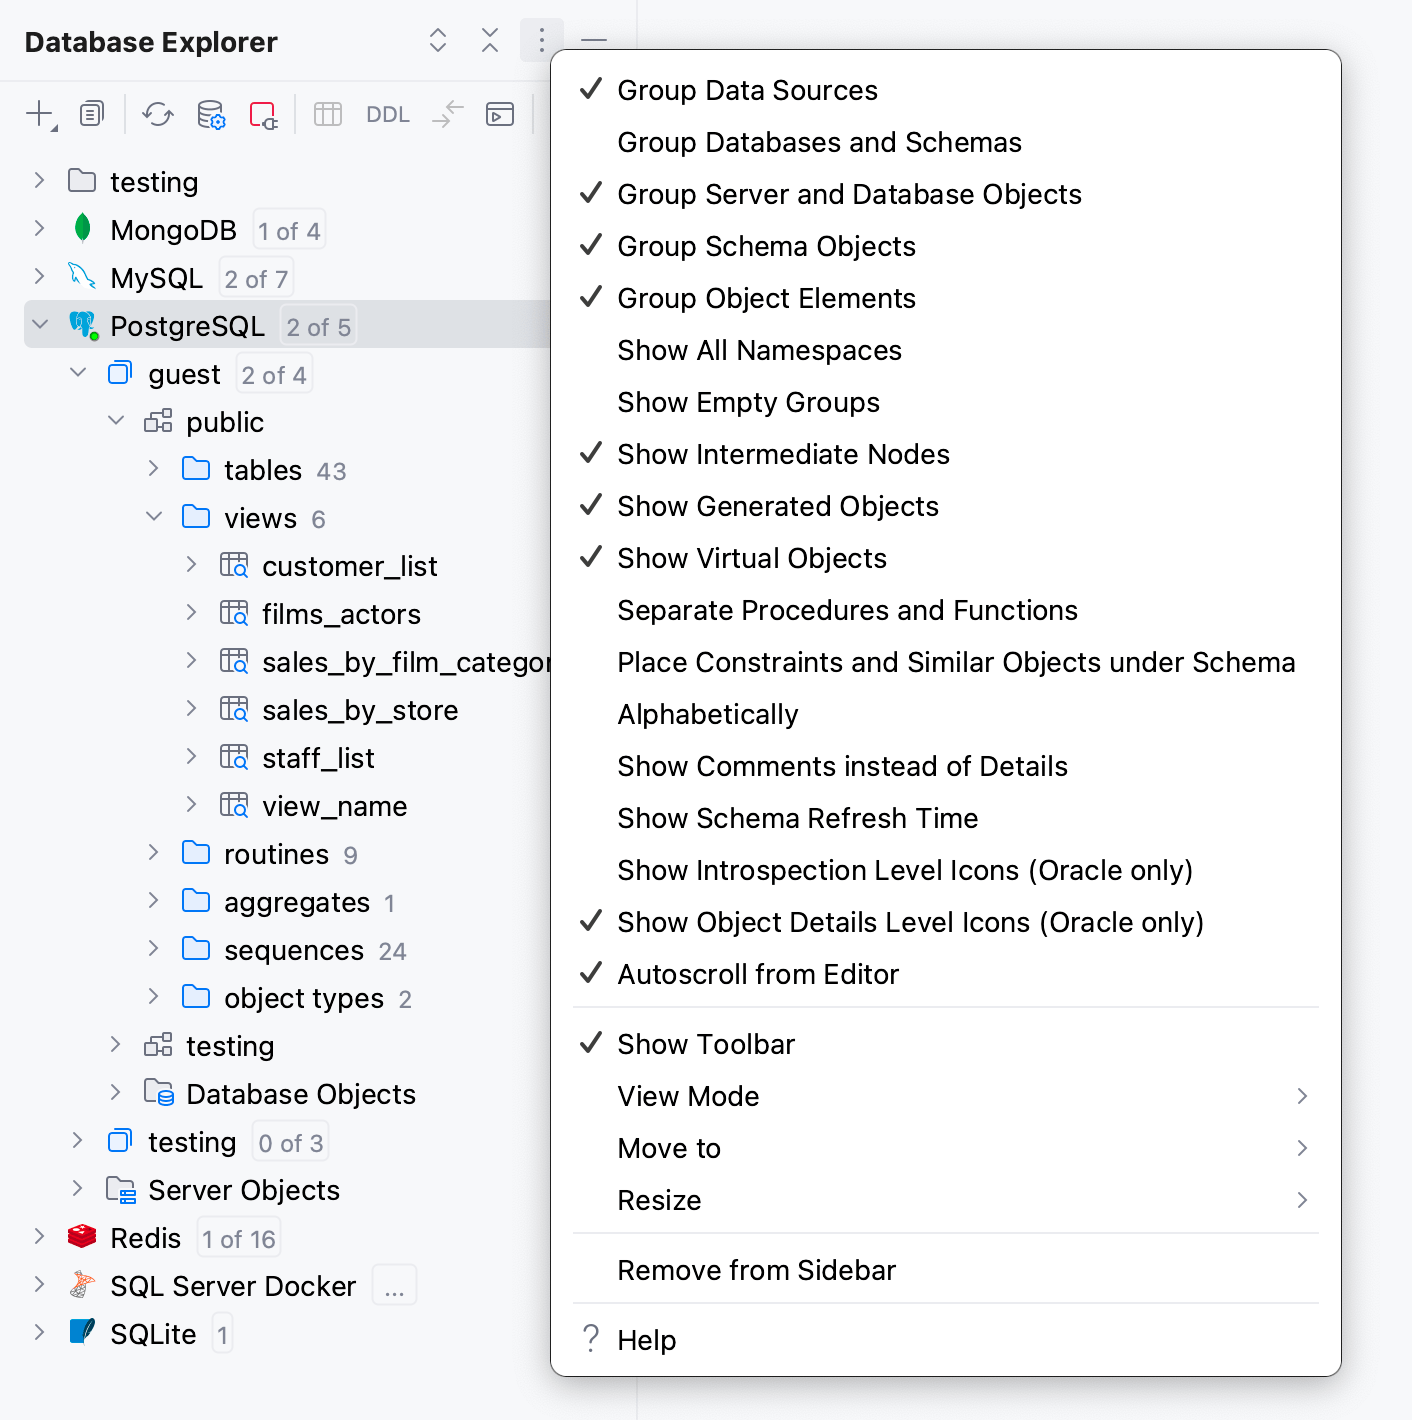Click the '1 of 16' Redis counter
Image resolution: width=1412 pixels, height=1420 pixels.
click(x=238, y=1239)
